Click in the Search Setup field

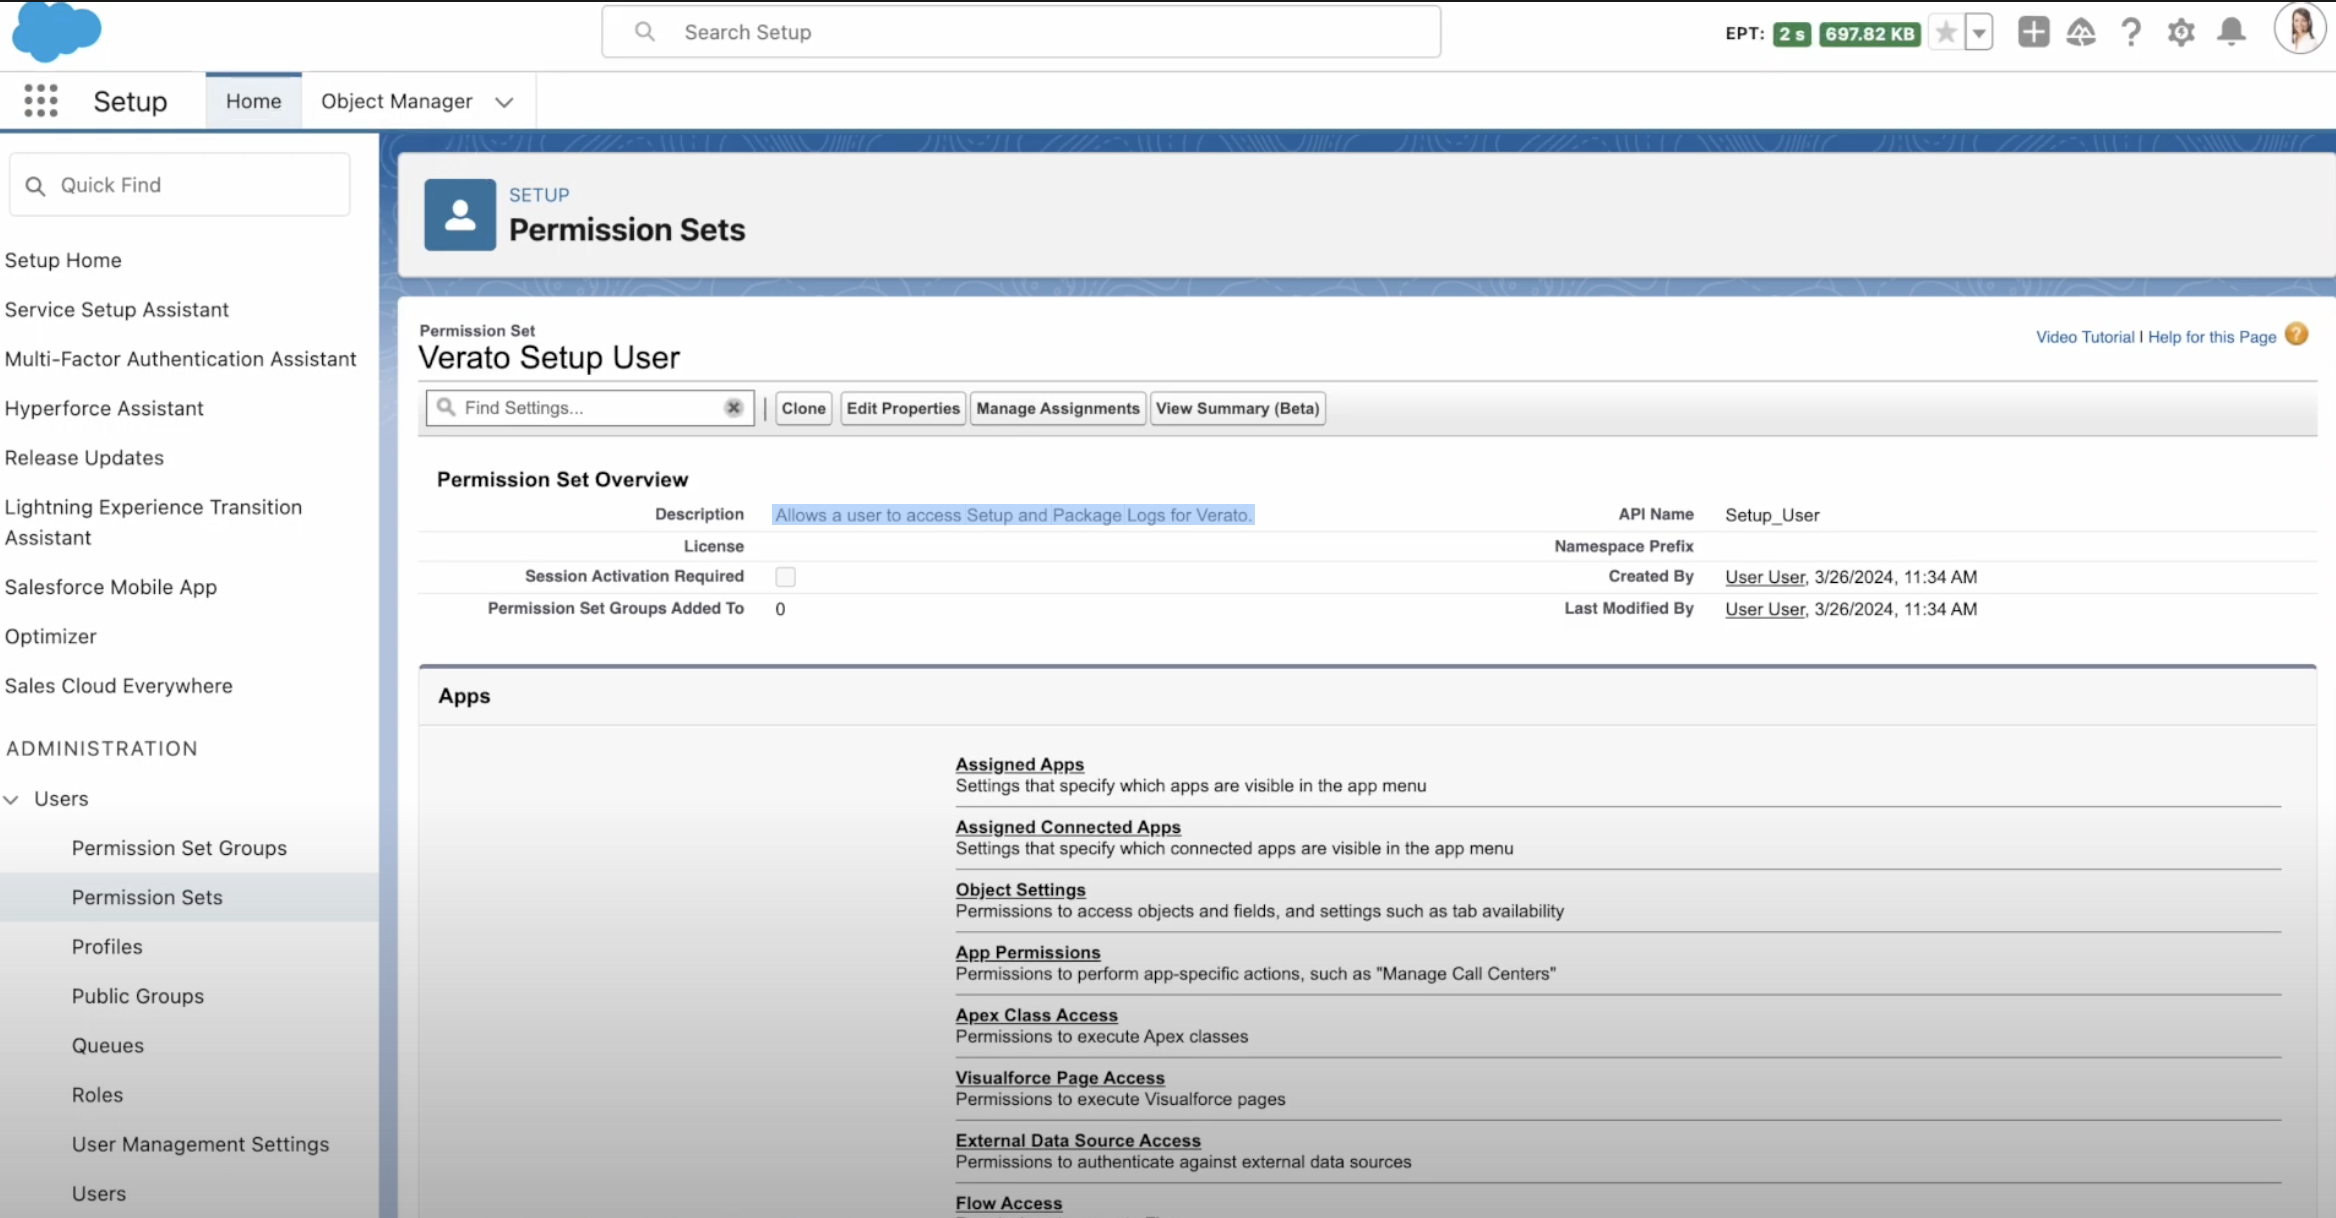pyautogui.click(x=1021, y=32)
